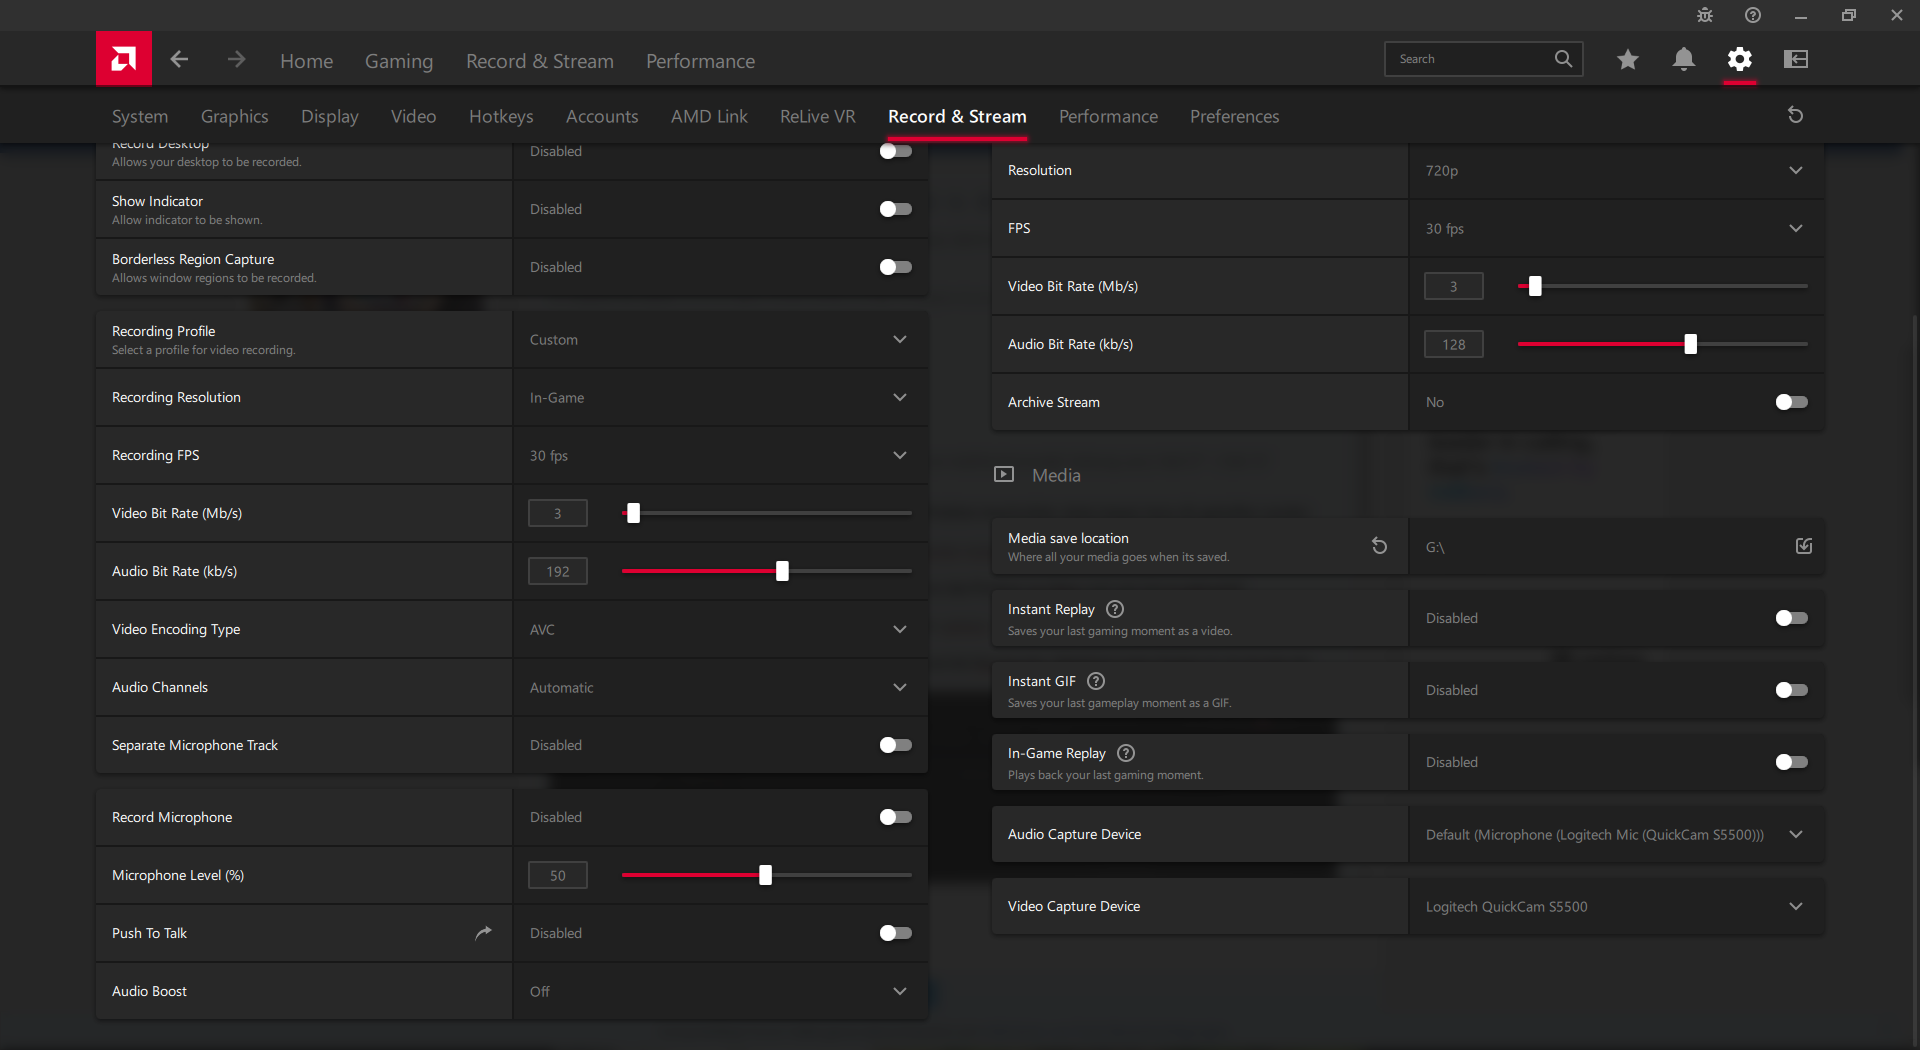
Task: Go to Gaming in top navigation
Action: click(399, 61)
